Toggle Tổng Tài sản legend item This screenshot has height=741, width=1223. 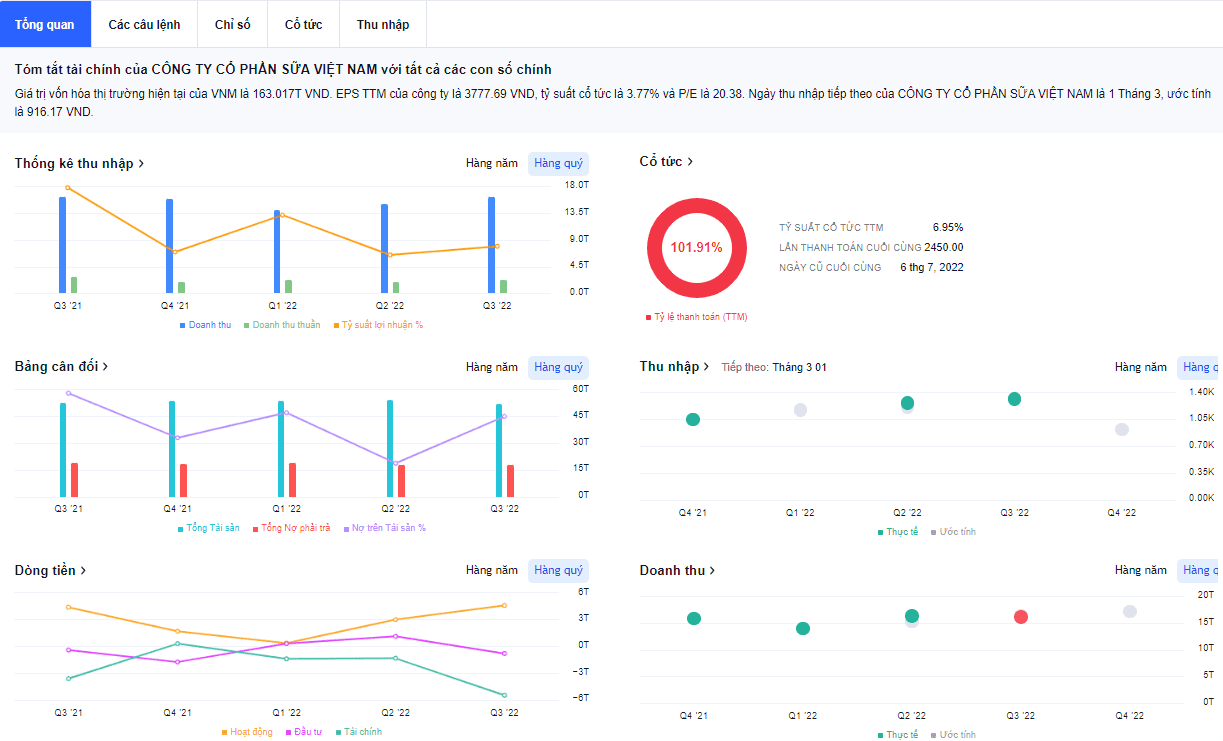pyautogui.click(x=208, y=528)
